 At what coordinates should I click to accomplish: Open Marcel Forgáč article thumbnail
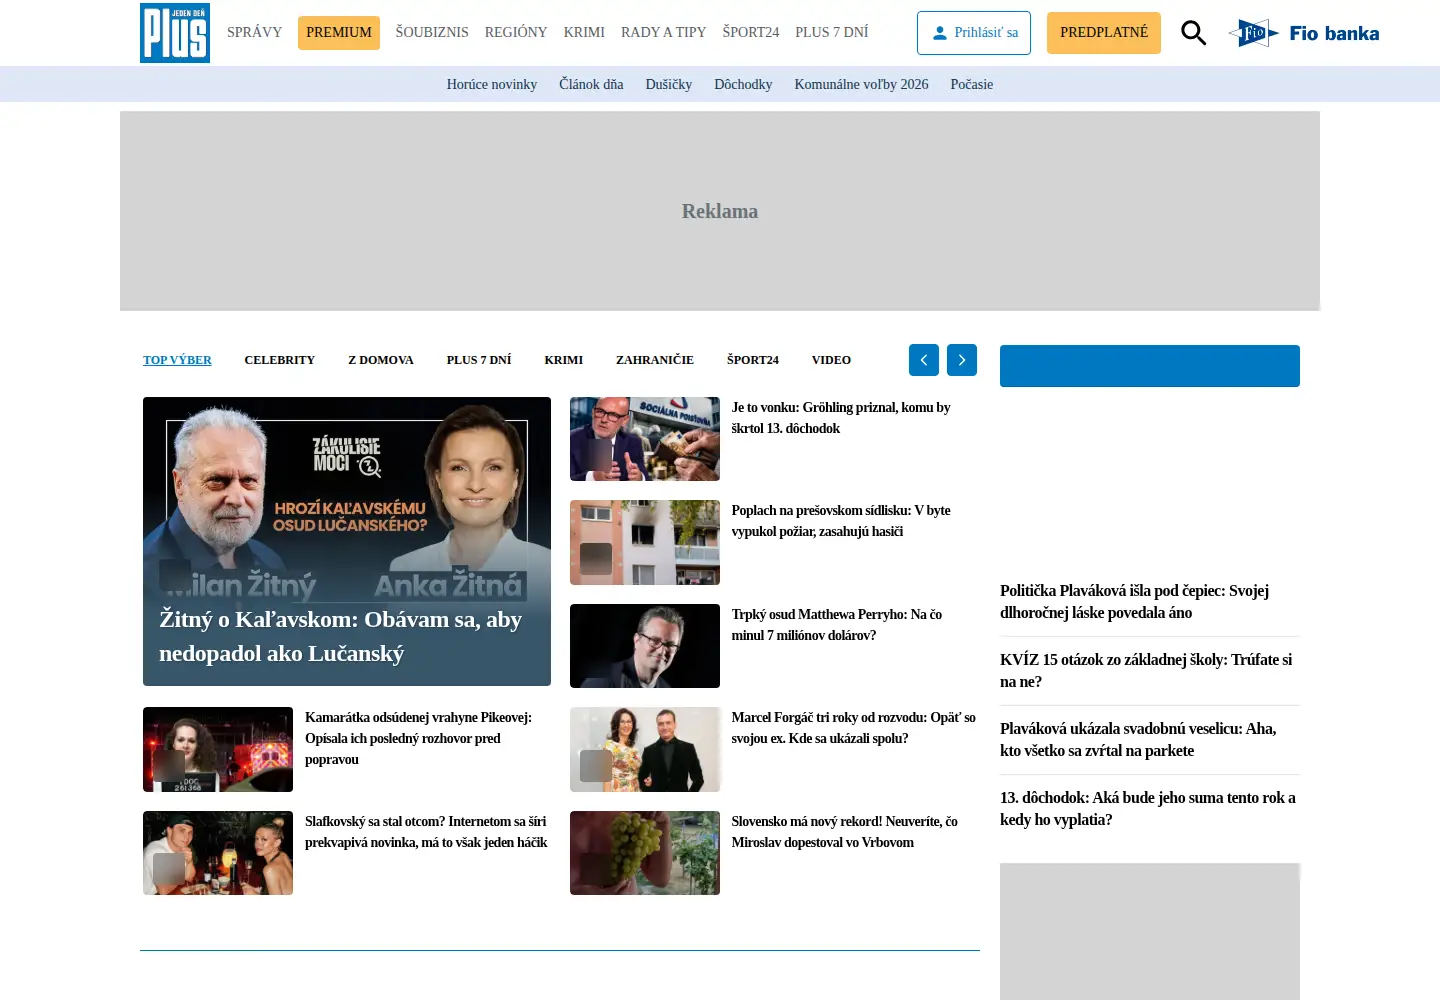click(645, 749)
